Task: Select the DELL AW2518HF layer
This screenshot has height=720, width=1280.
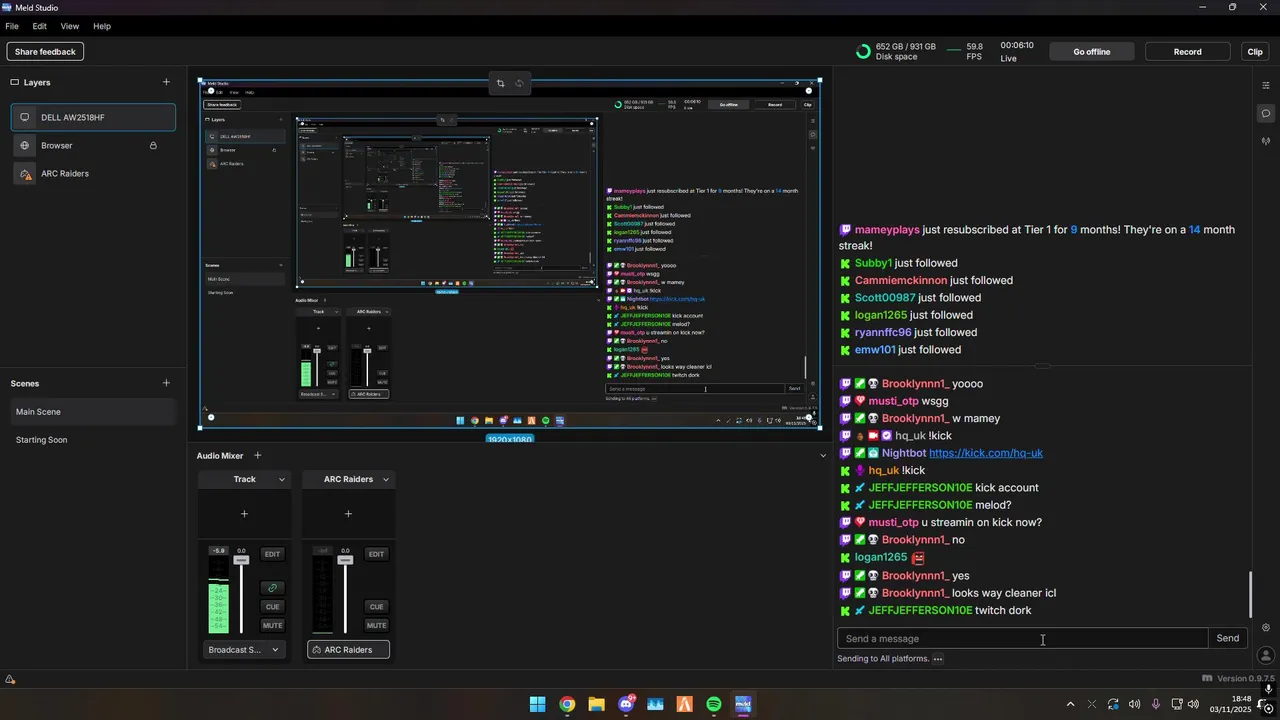Action: [93, 117]
